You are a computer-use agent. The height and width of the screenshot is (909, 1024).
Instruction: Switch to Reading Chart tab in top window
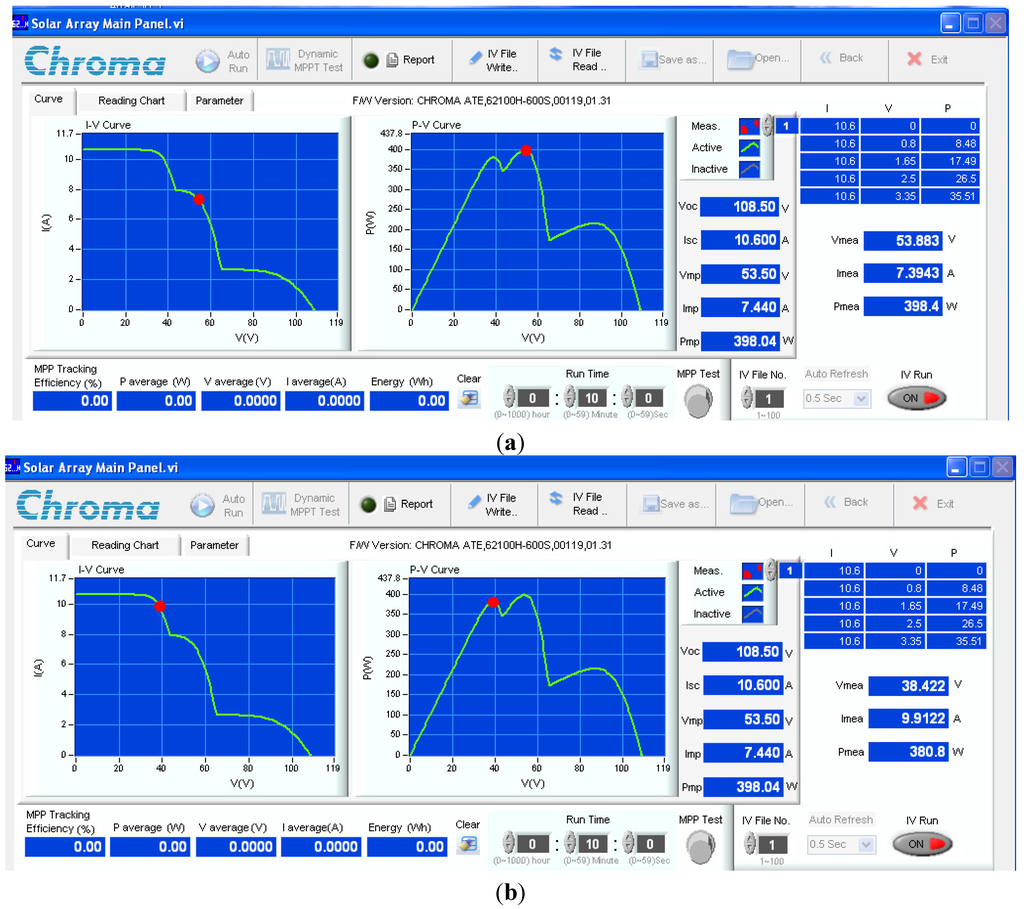click(x=131, y=101)
